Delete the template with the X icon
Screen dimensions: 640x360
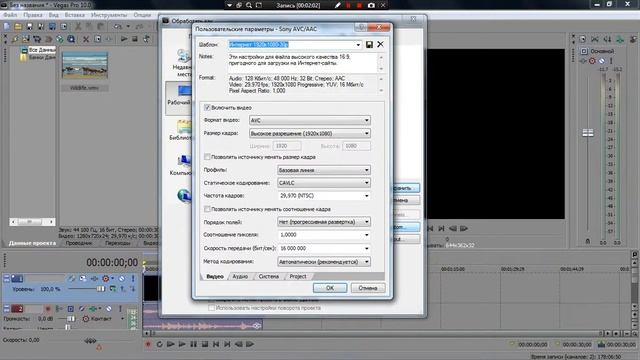[x=380, y=44]
